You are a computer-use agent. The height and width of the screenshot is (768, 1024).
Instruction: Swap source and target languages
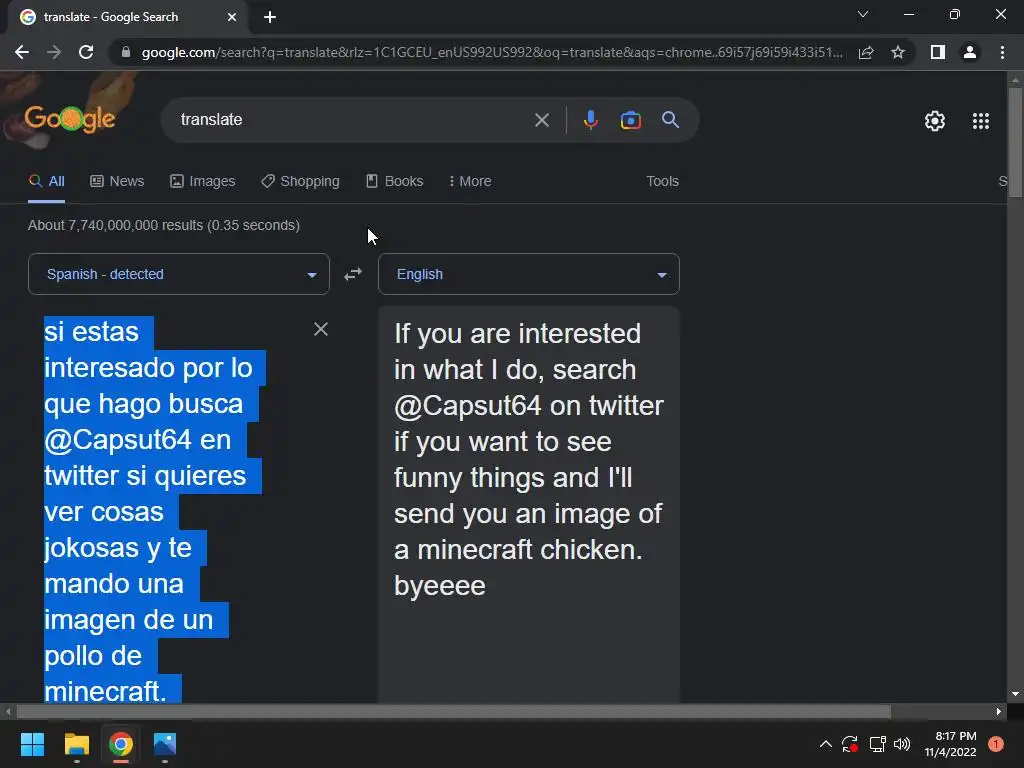pos(353,274)
